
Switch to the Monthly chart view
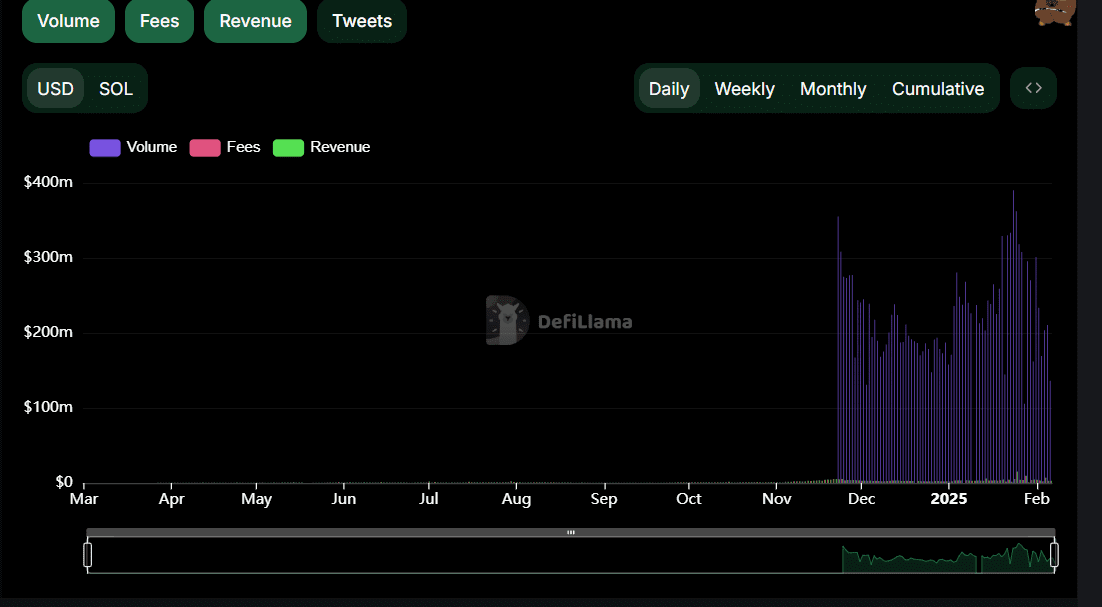[833, 88]
